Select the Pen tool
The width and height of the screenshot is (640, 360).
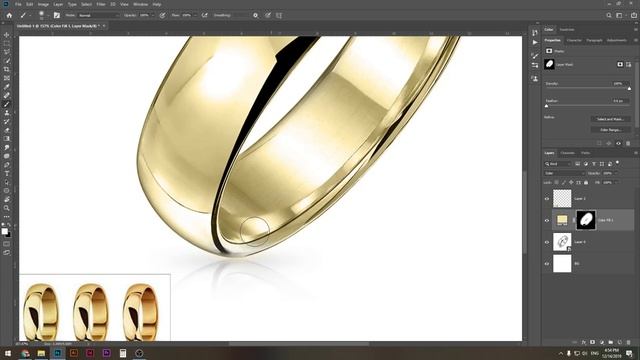coord(7,165)
